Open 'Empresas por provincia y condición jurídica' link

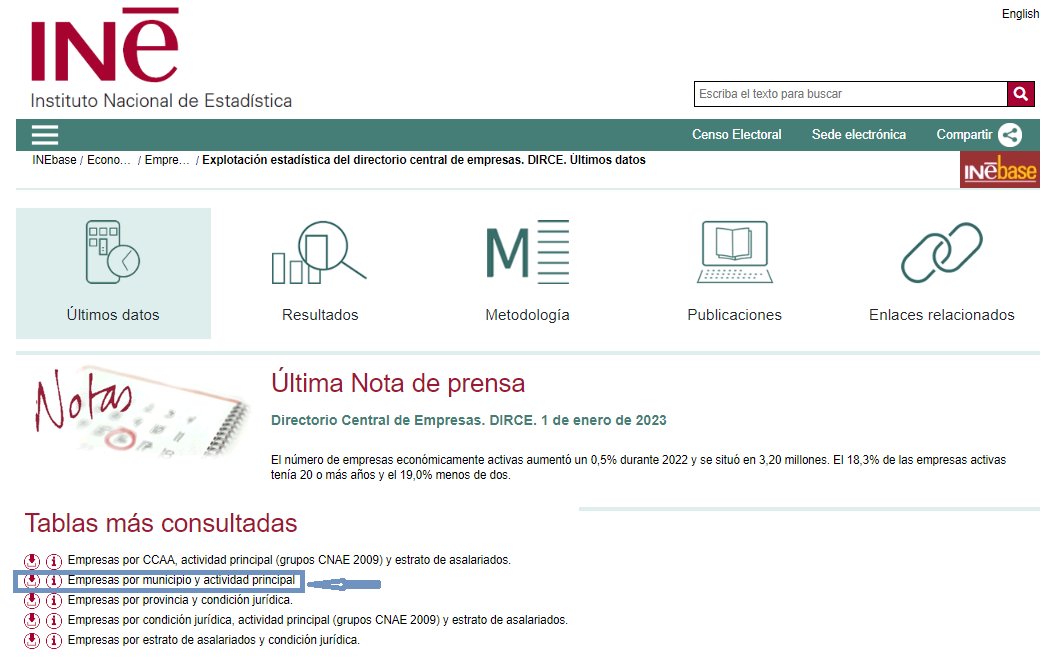(180, 600)
